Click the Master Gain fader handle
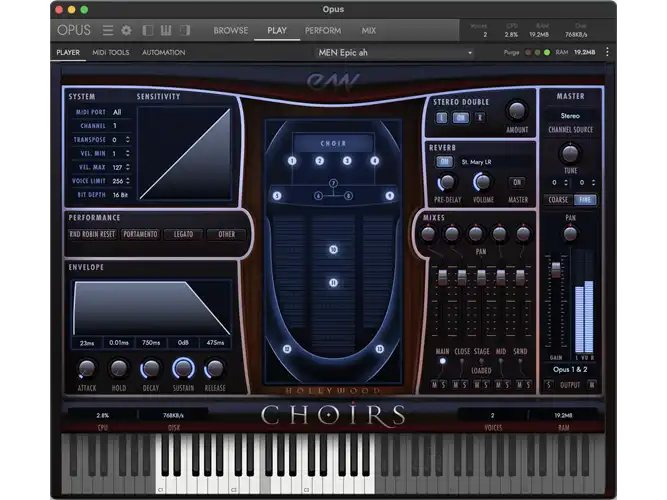The width and height of the screenshot is (667, 500). [556, 269]
